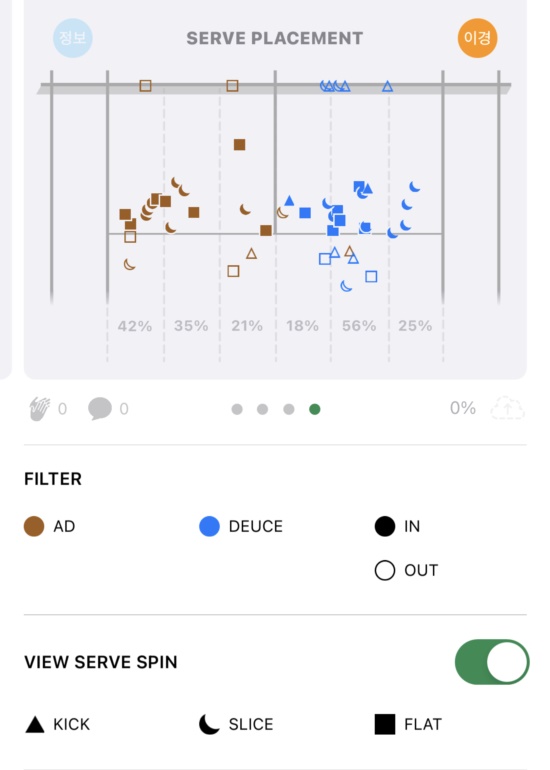Select the 56% serve placement zone
Screen dimensions: 550x770
(359, 326)
